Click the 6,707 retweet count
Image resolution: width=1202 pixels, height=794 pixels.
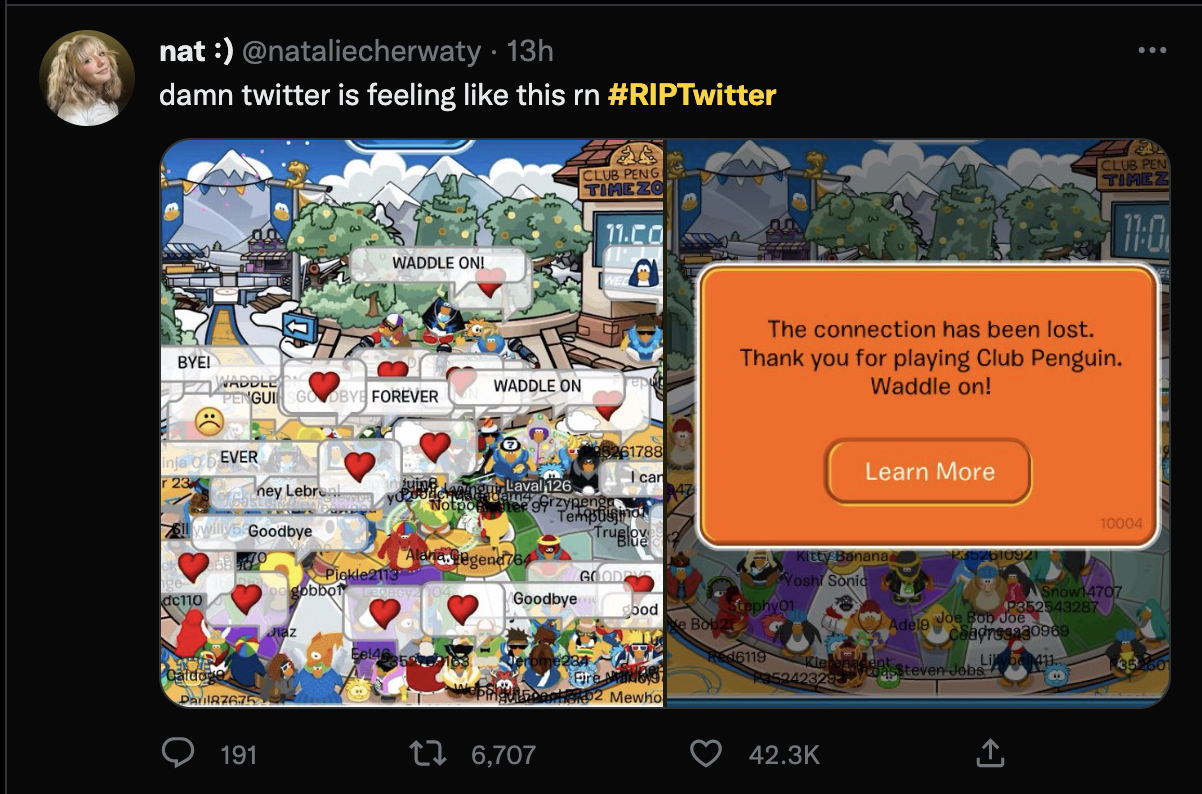pos(502,754)
